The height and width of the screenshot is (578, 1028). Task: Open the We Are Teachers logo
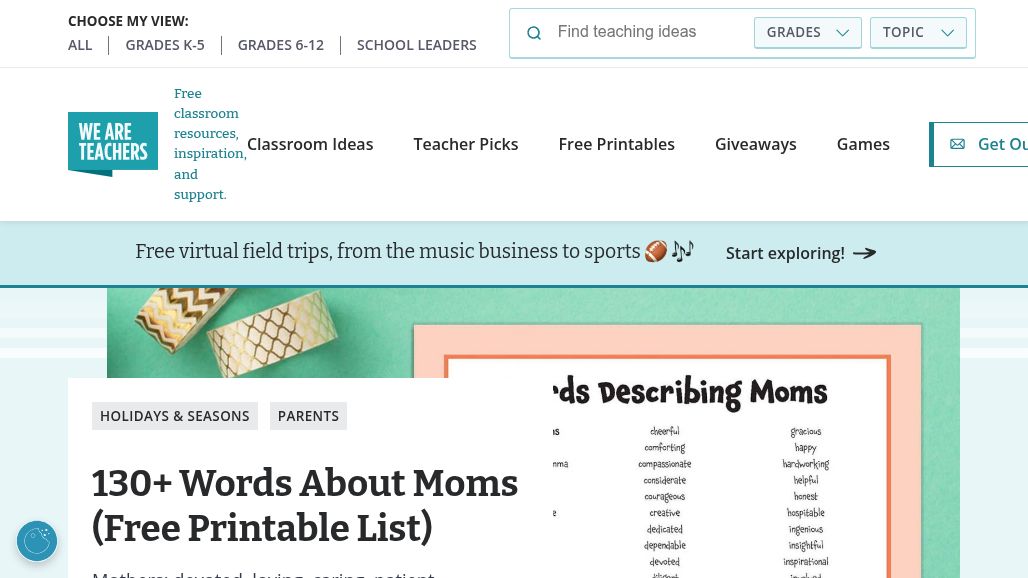coord(113,144)
